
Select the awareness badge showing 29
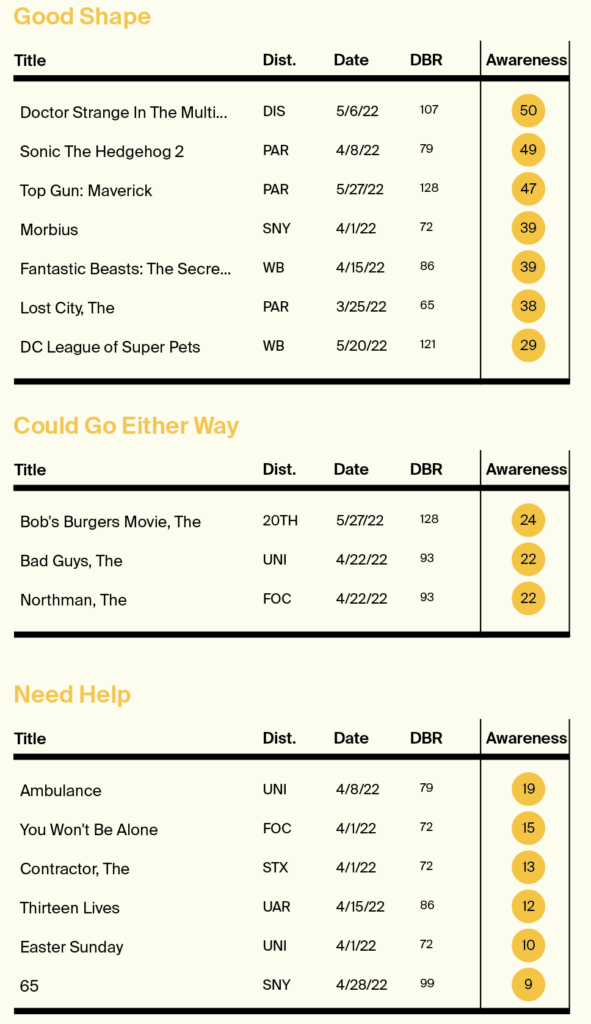click(528, 345)
